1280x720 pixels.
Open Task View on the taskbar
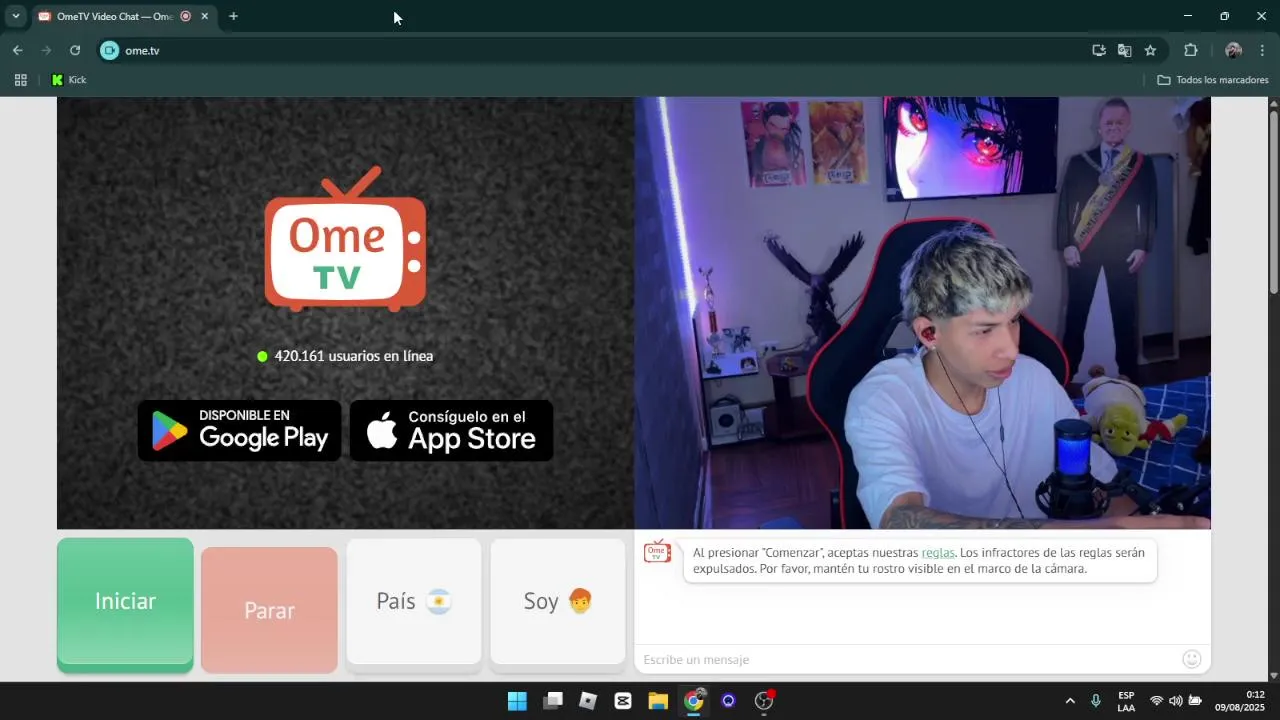(x=553, y=701)
